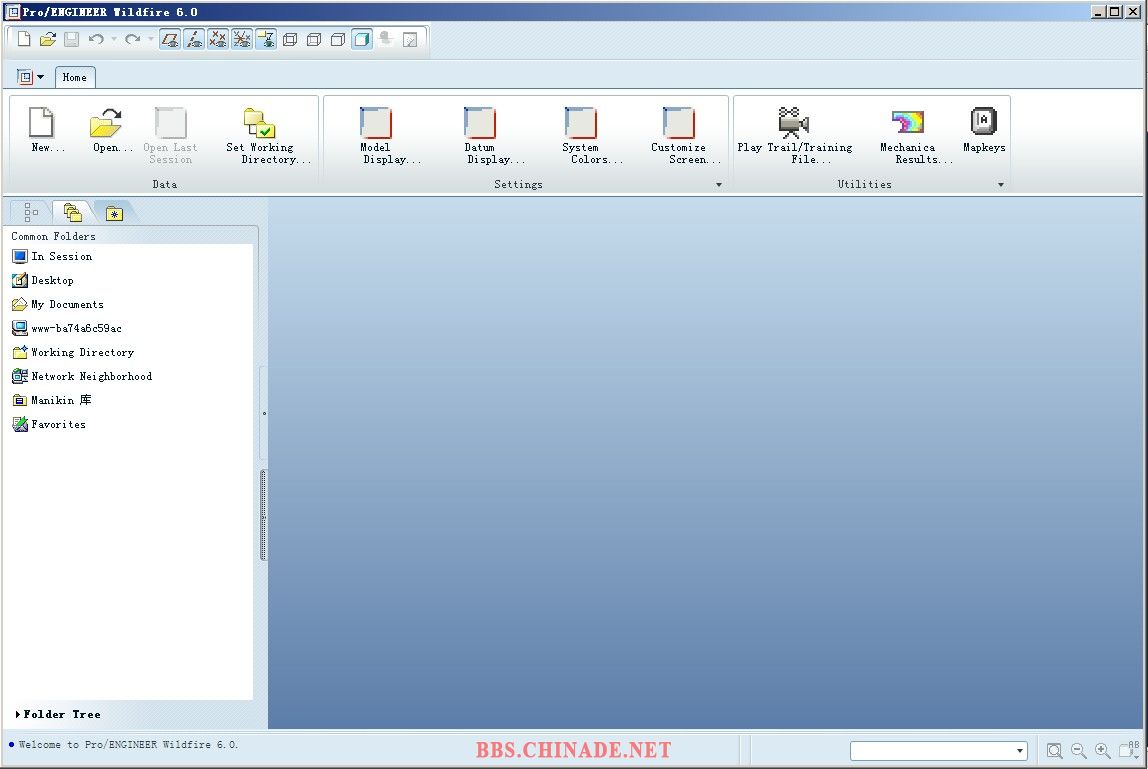
Task: Click Play Trail/Training File camera icon
Action: click(793, 122)
